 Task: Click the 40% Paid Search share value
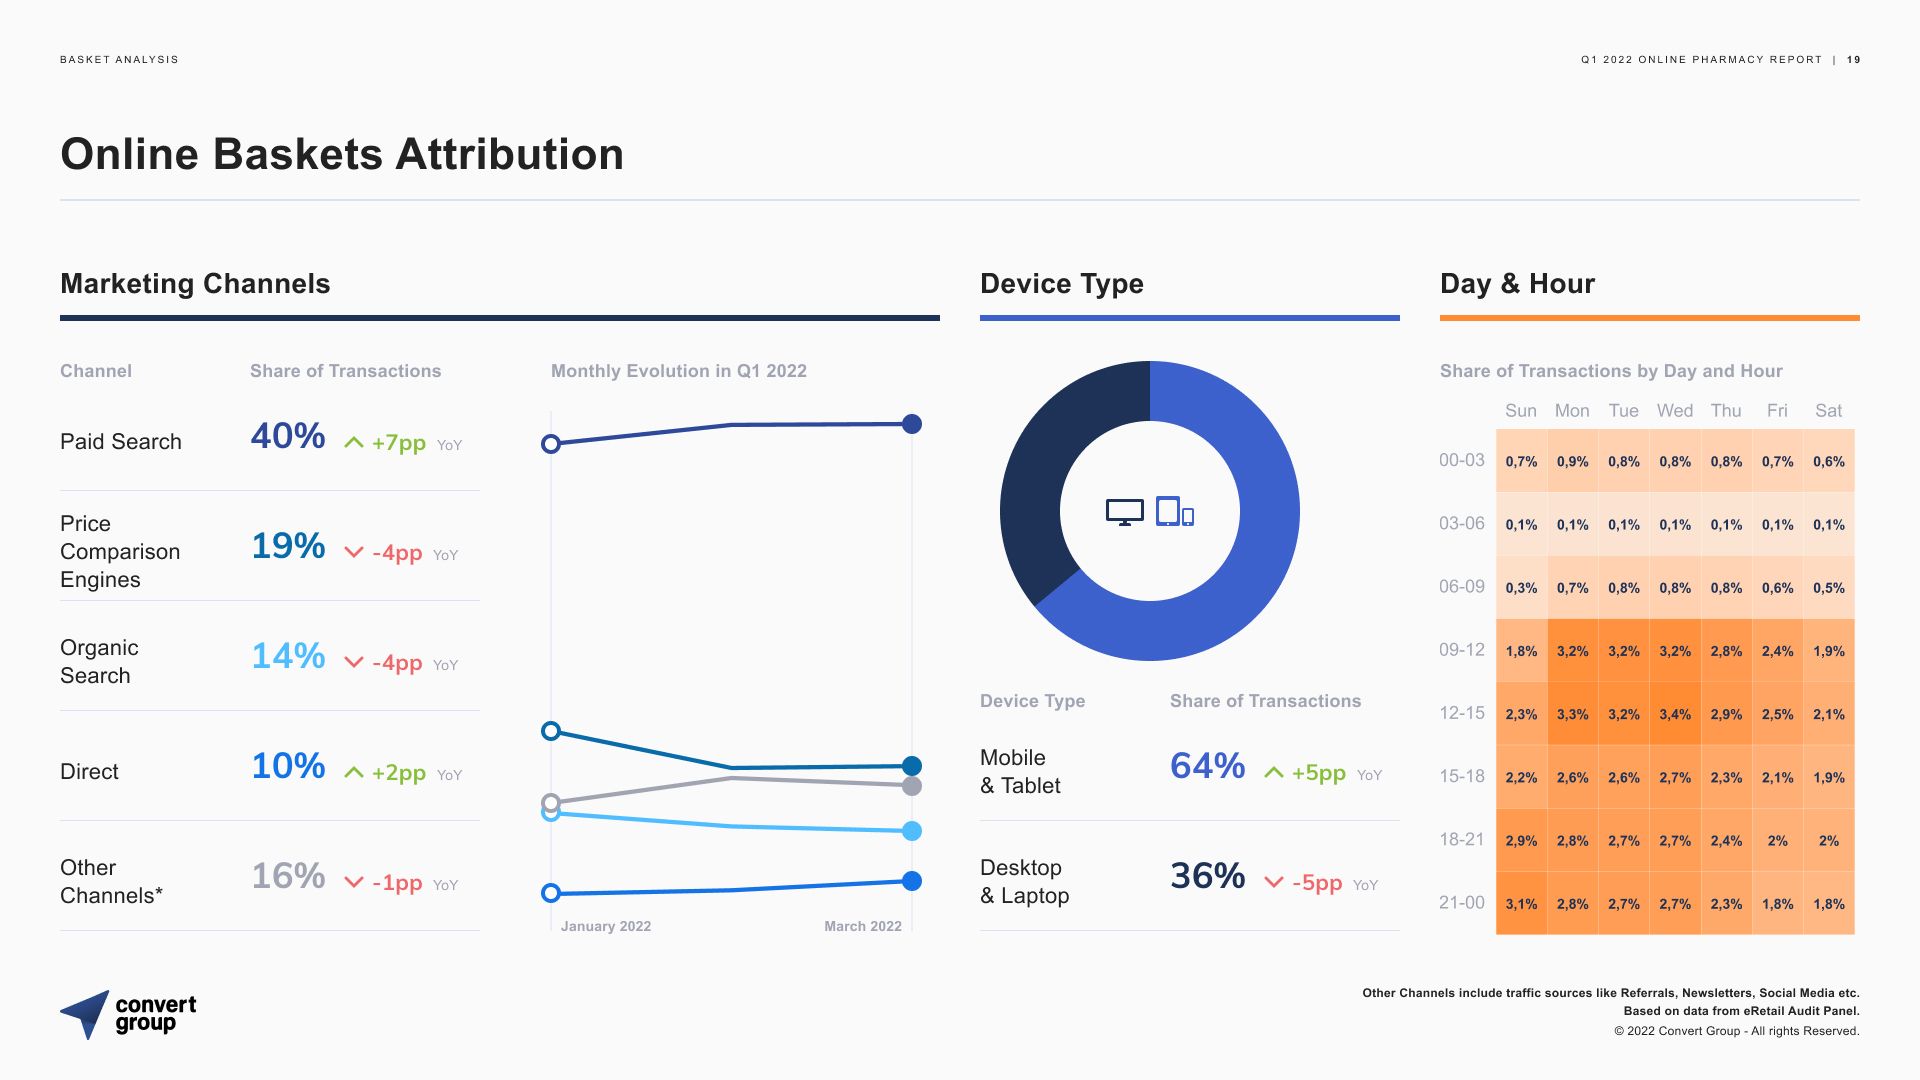coord(288,436)
